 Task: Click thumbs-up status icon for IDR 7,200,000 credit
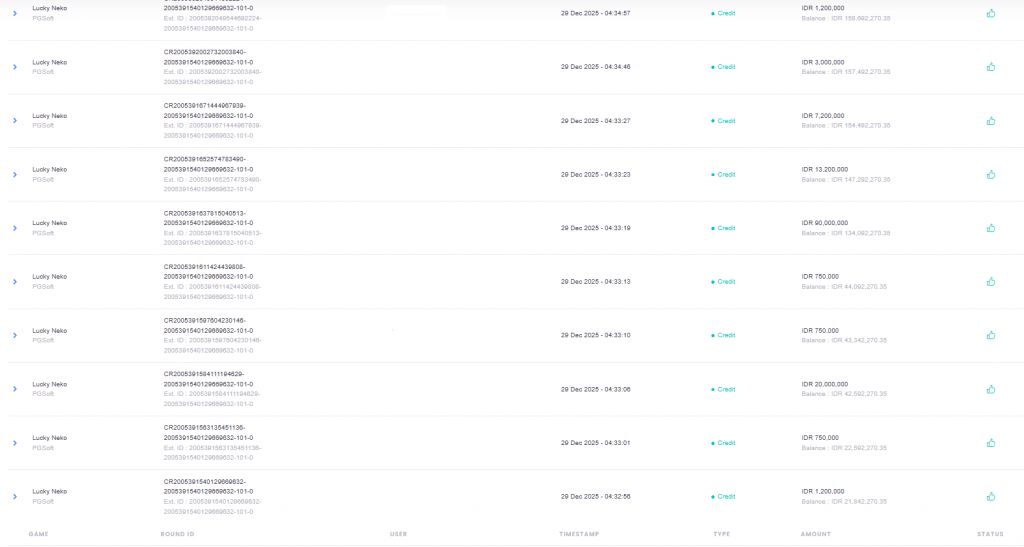coord(991,121)
